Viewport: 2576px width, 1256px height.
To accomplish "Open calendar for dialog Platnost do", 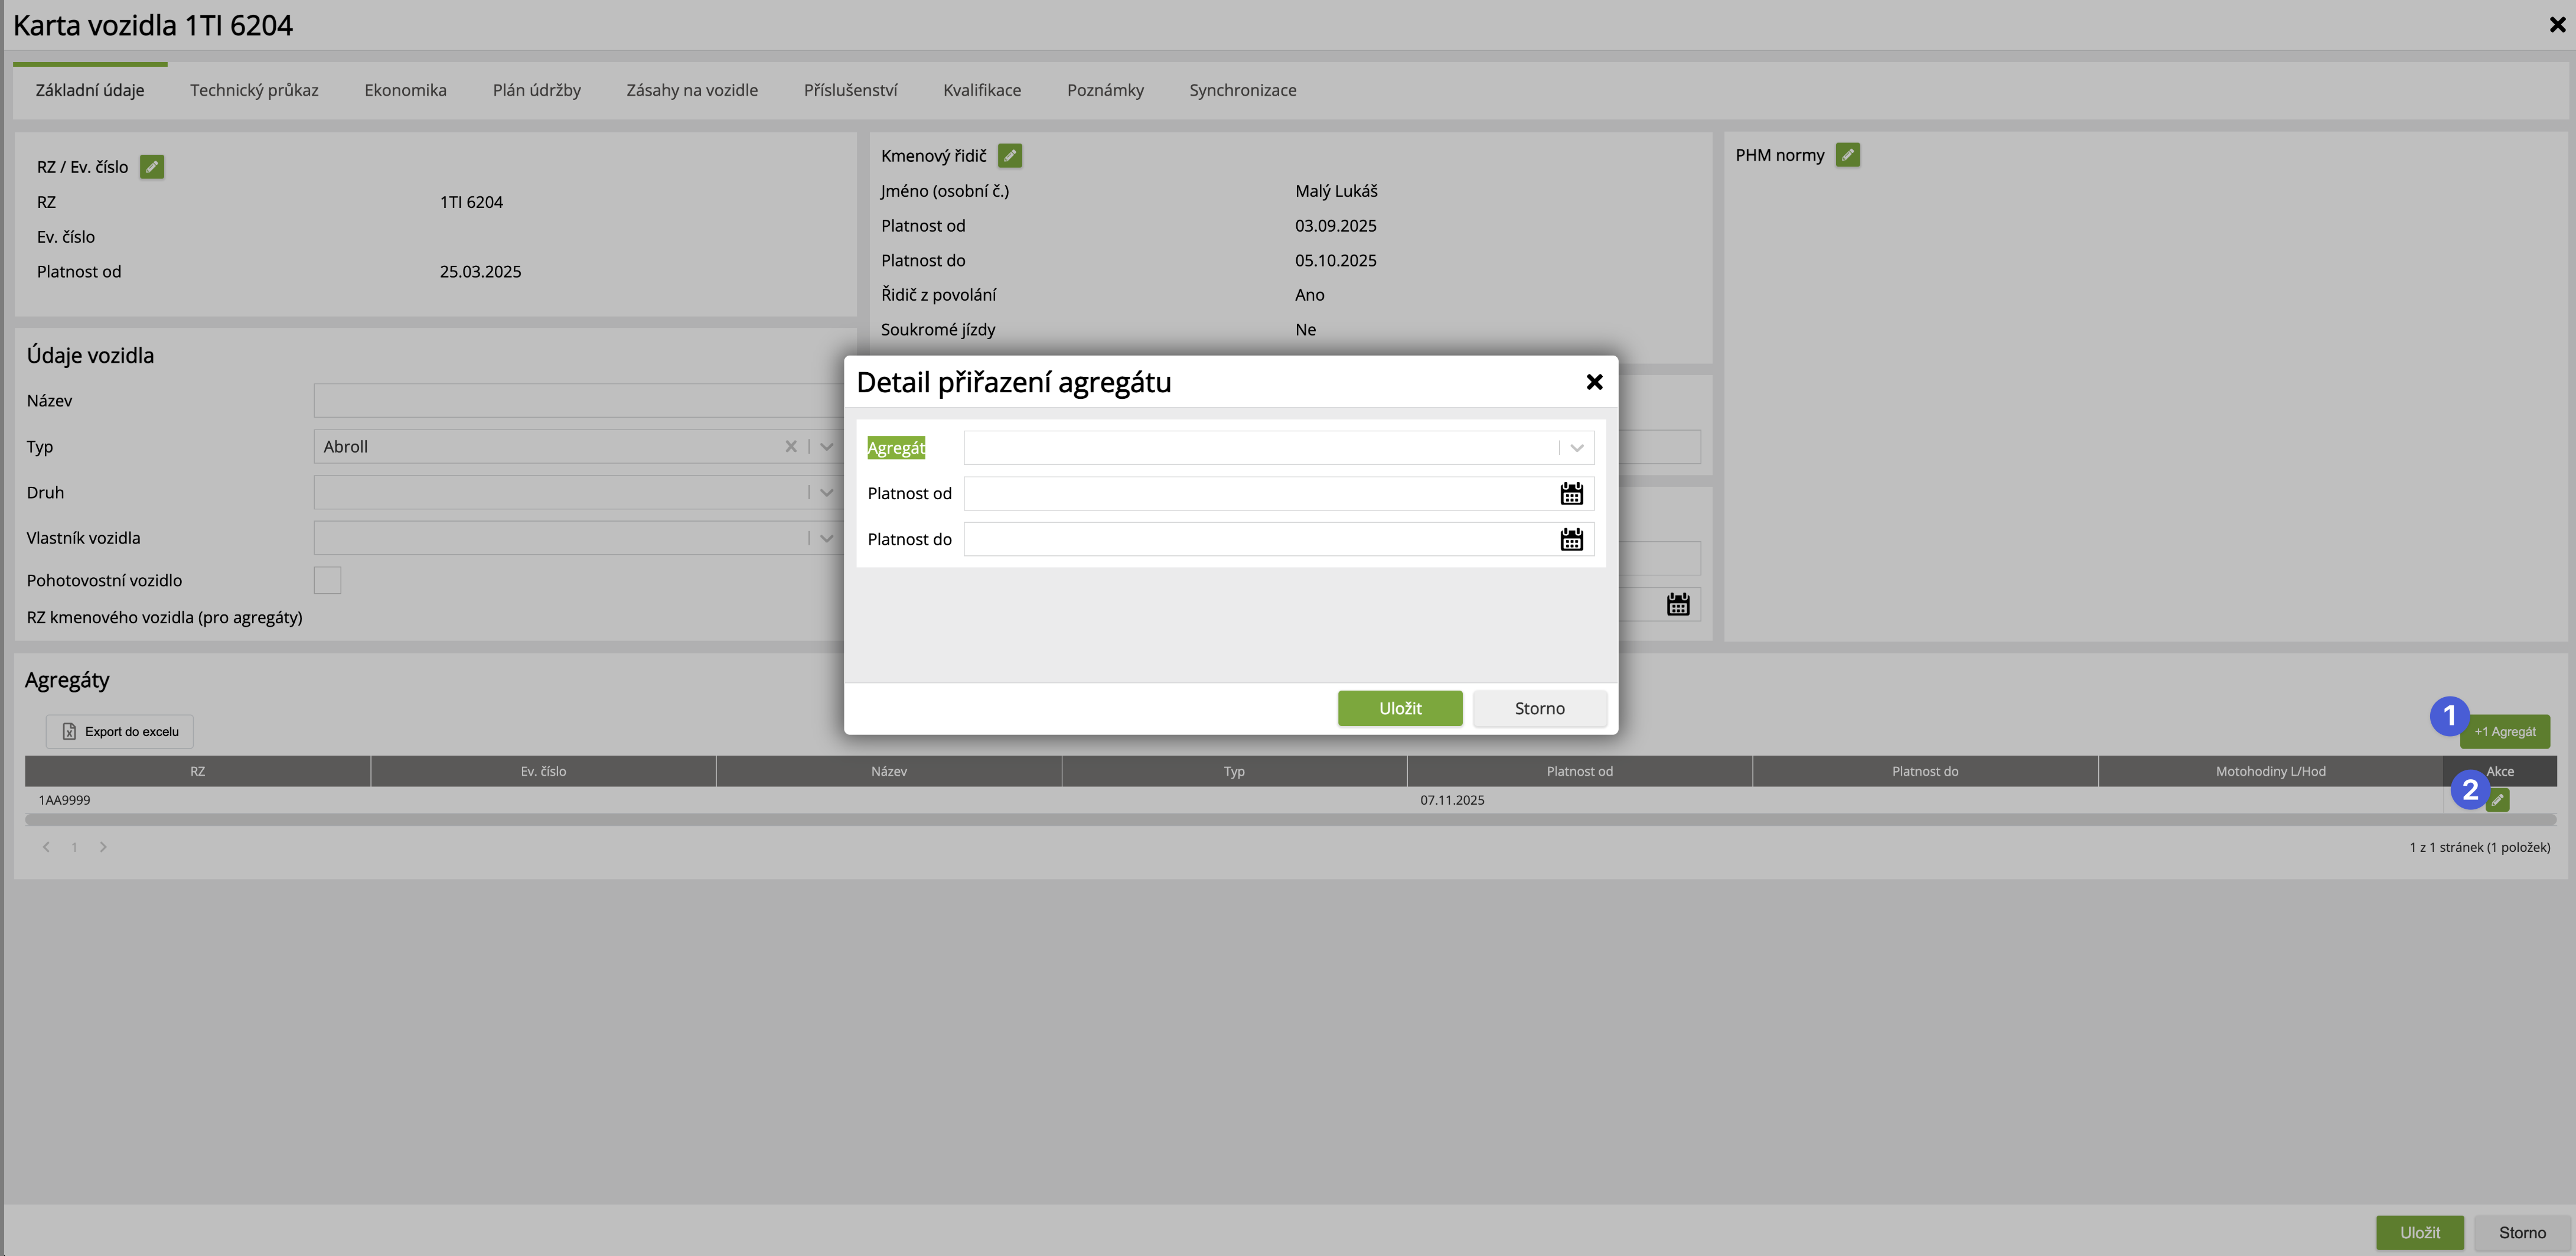I will 1571,540.
